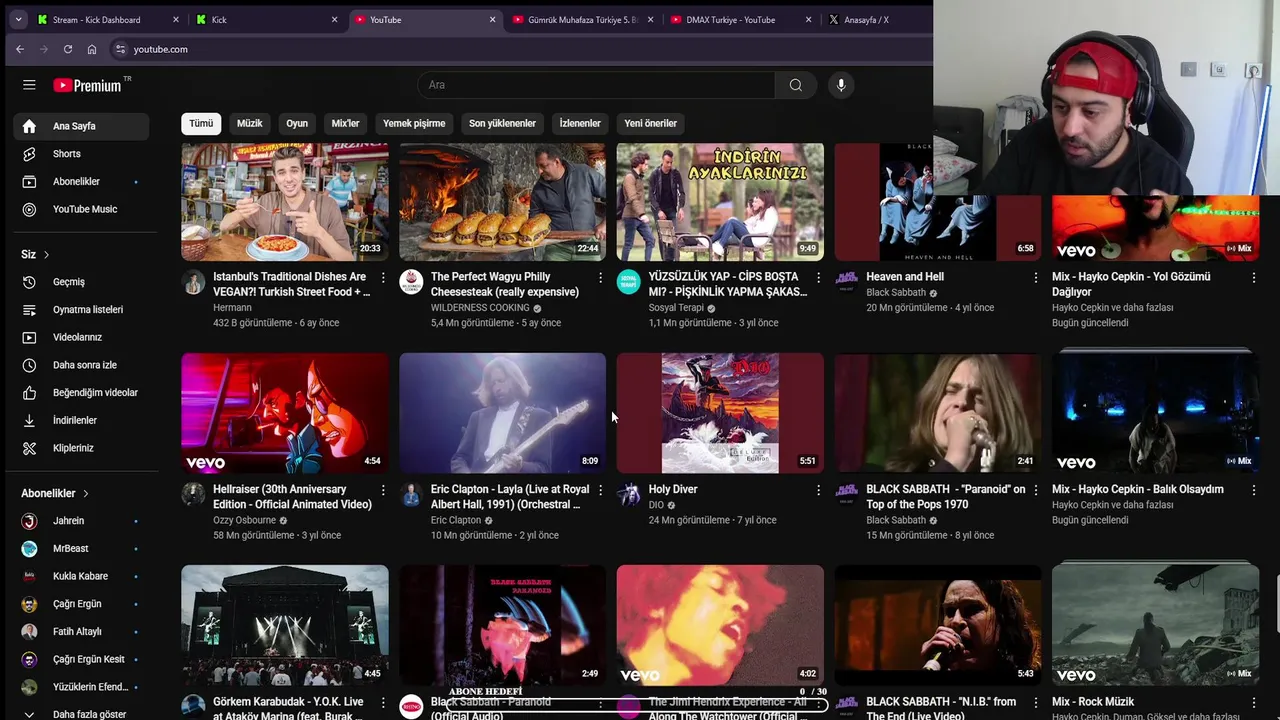This screenshot has width=1280, height=720.
Task: Go to Ana Sayfa home
Action: [82, 126]
